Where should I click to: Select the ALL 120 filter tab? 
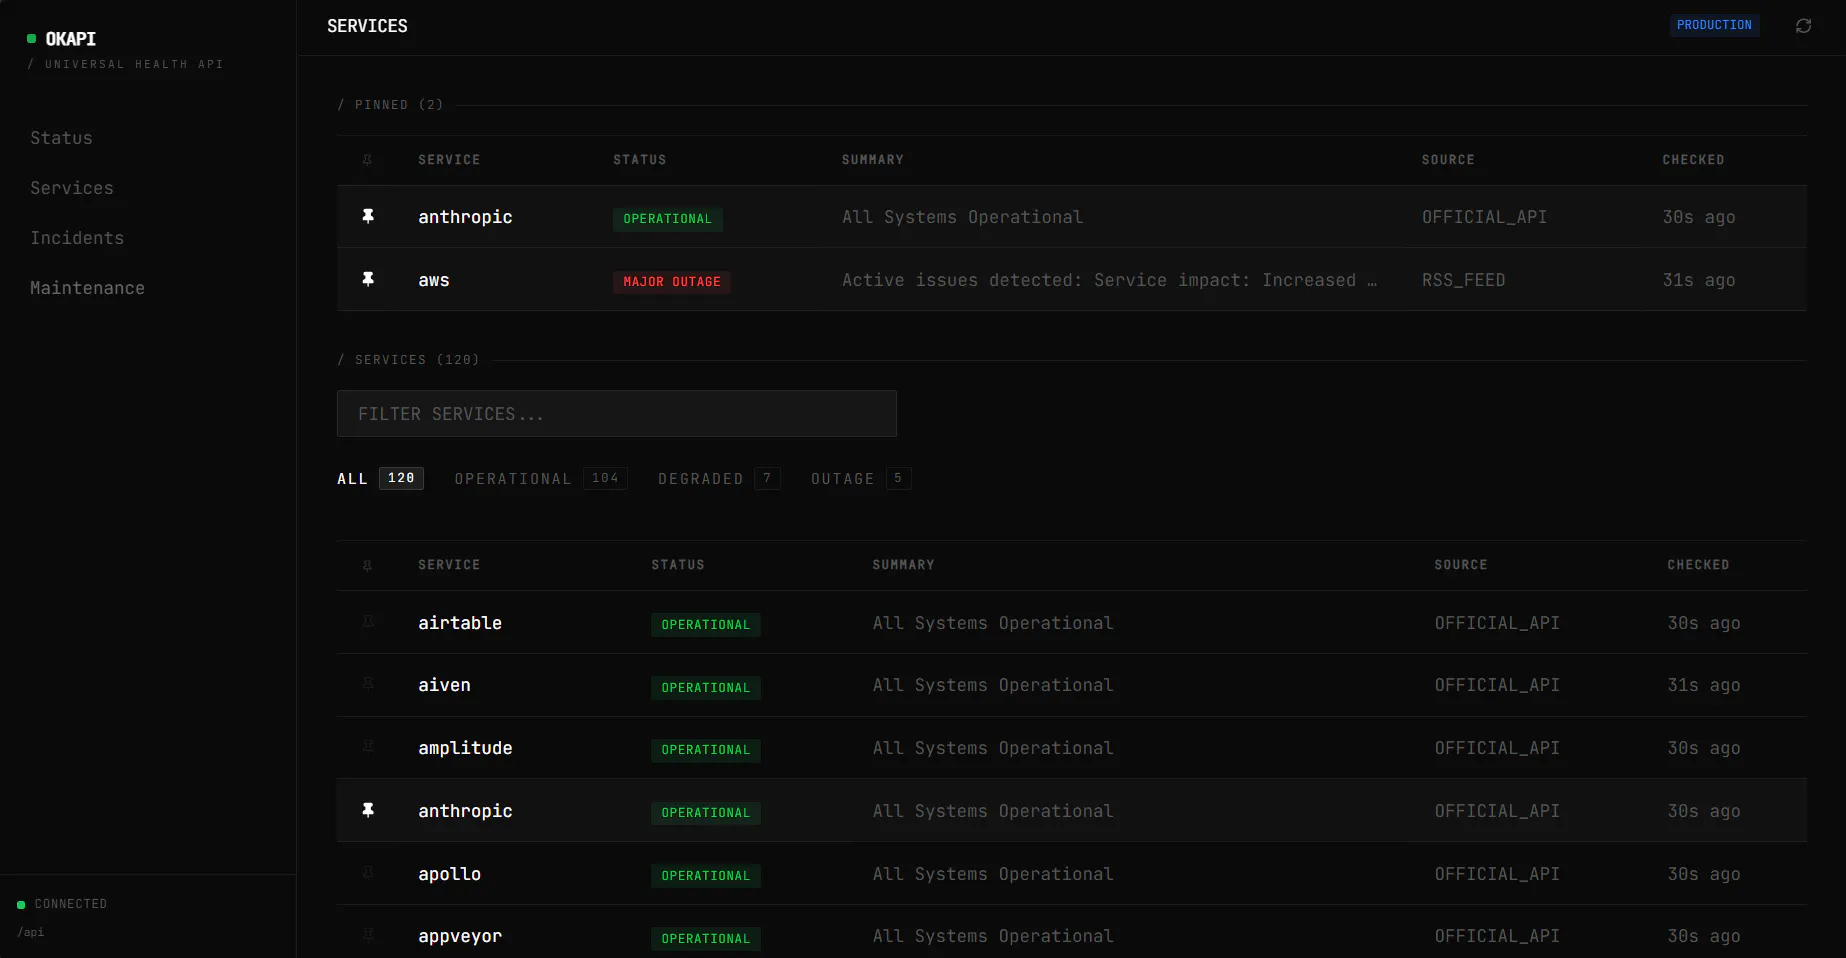[x=380, y=478]
